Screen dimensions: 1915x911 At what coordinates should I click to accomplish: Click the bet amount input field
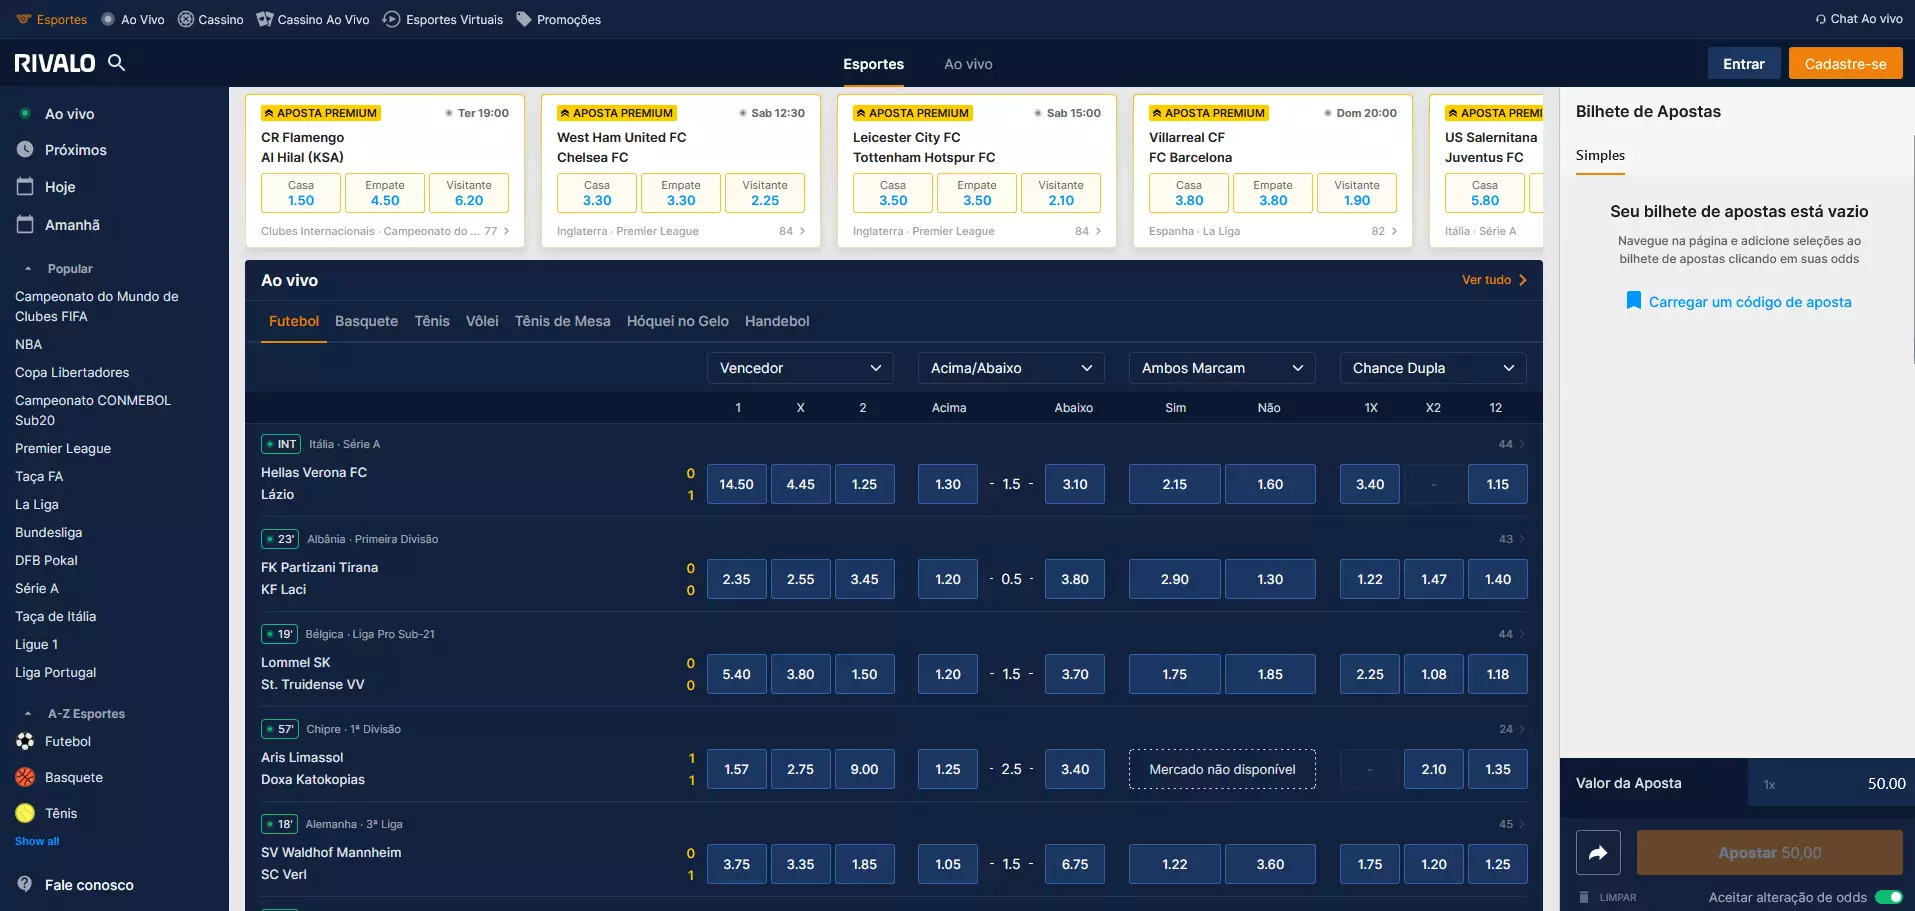tap(1831, 784)
